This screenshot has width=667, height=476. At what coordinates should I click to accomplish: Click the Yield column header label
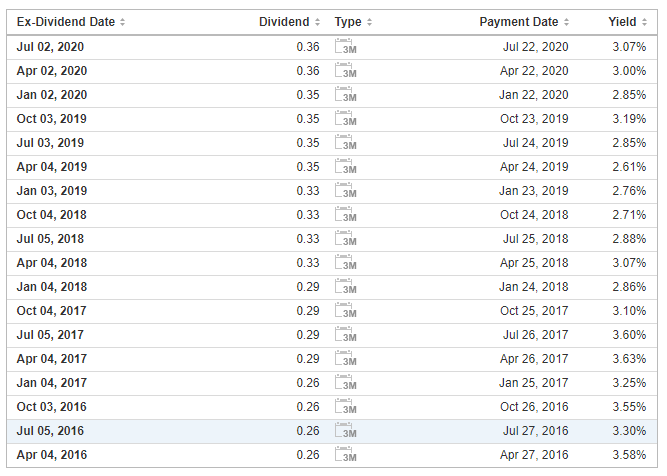(622, 22)
